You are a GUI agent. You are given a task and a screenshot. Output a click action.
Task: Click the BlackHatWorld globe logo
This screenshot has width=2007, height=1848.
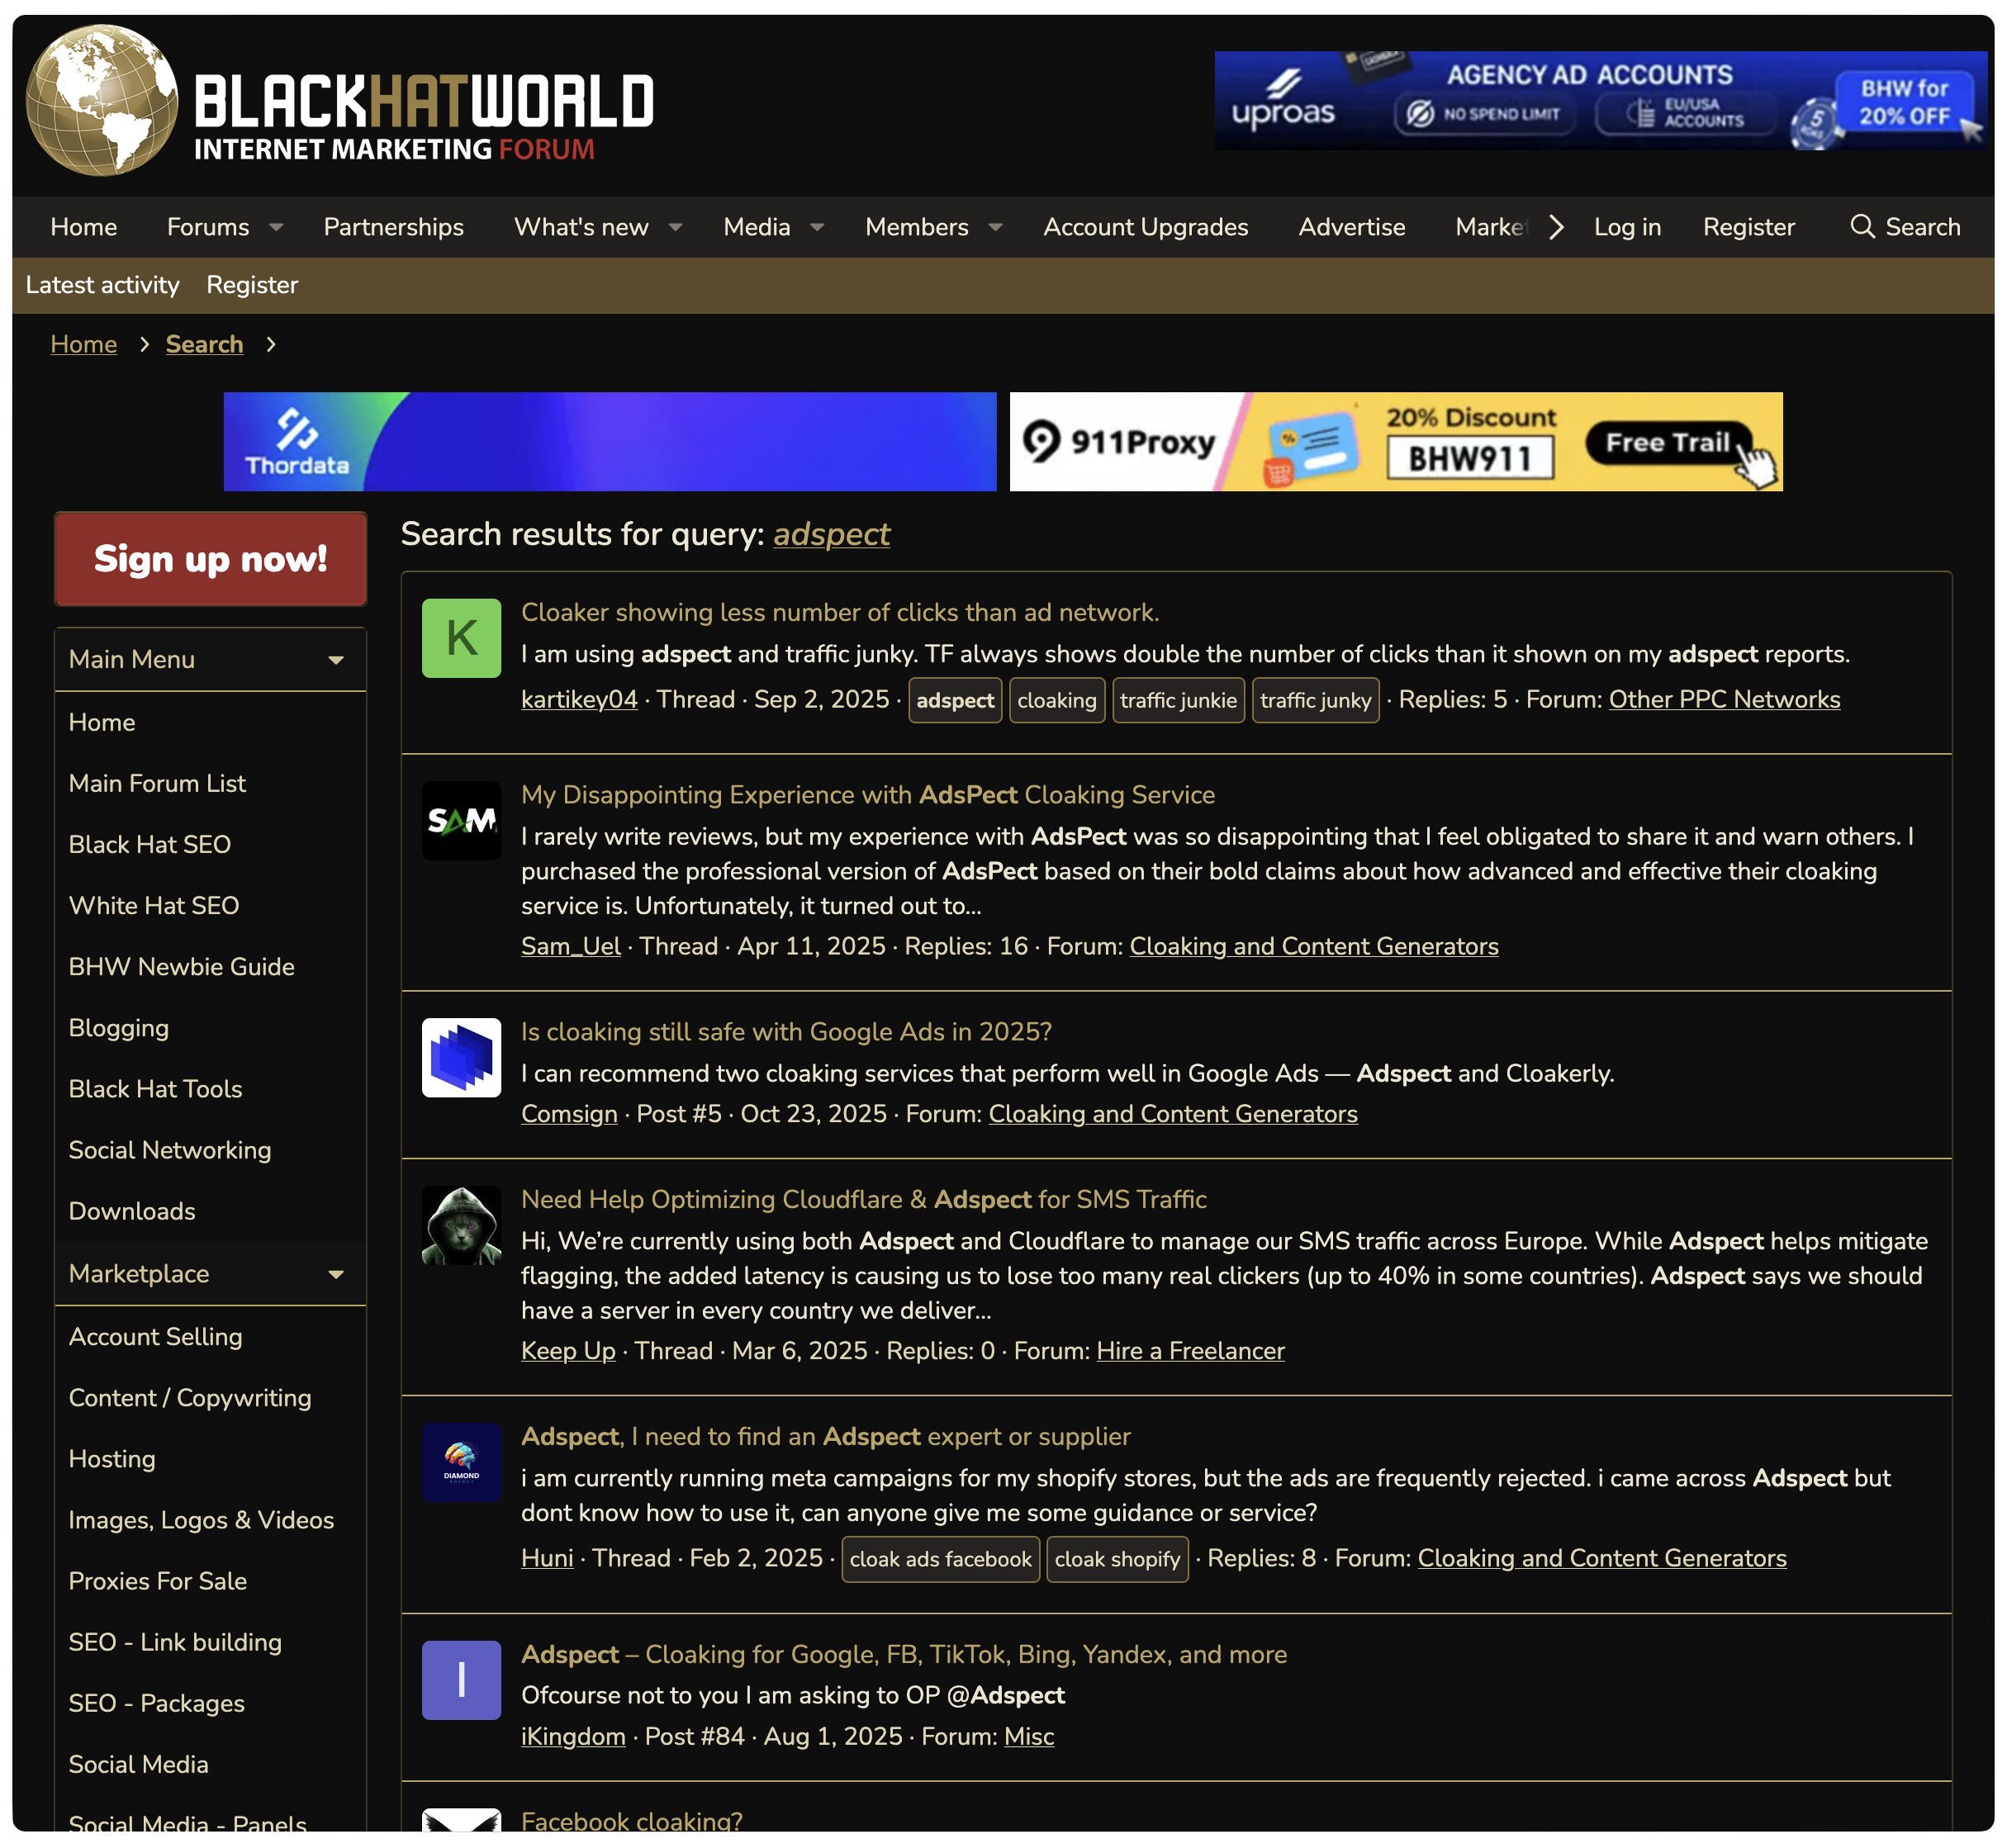pos(101,100)
